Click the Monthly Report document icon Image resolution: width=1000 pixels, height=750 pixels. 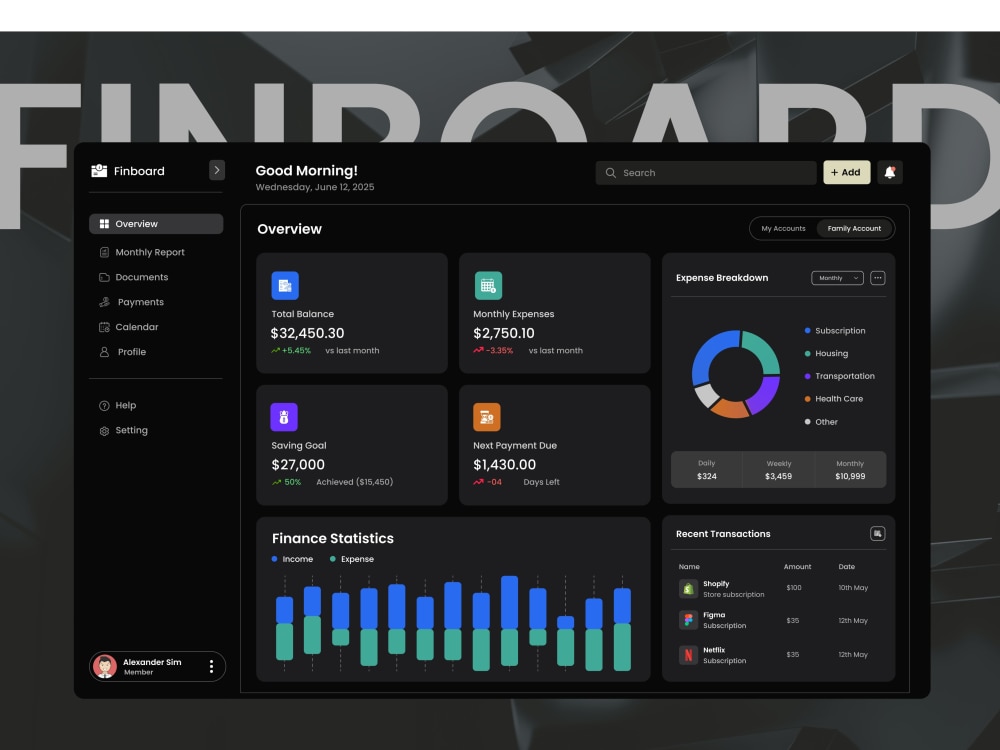(104, 252)
